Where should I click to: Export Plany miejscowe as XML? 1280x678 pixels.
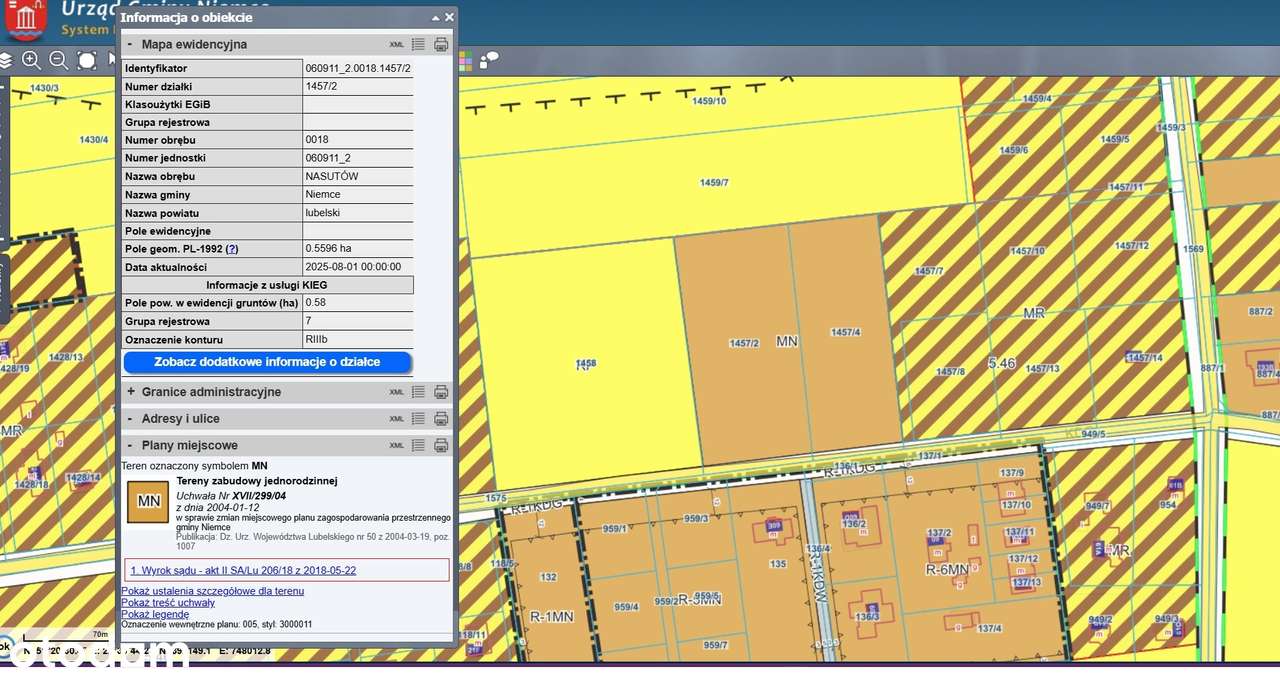click(397, 446)
